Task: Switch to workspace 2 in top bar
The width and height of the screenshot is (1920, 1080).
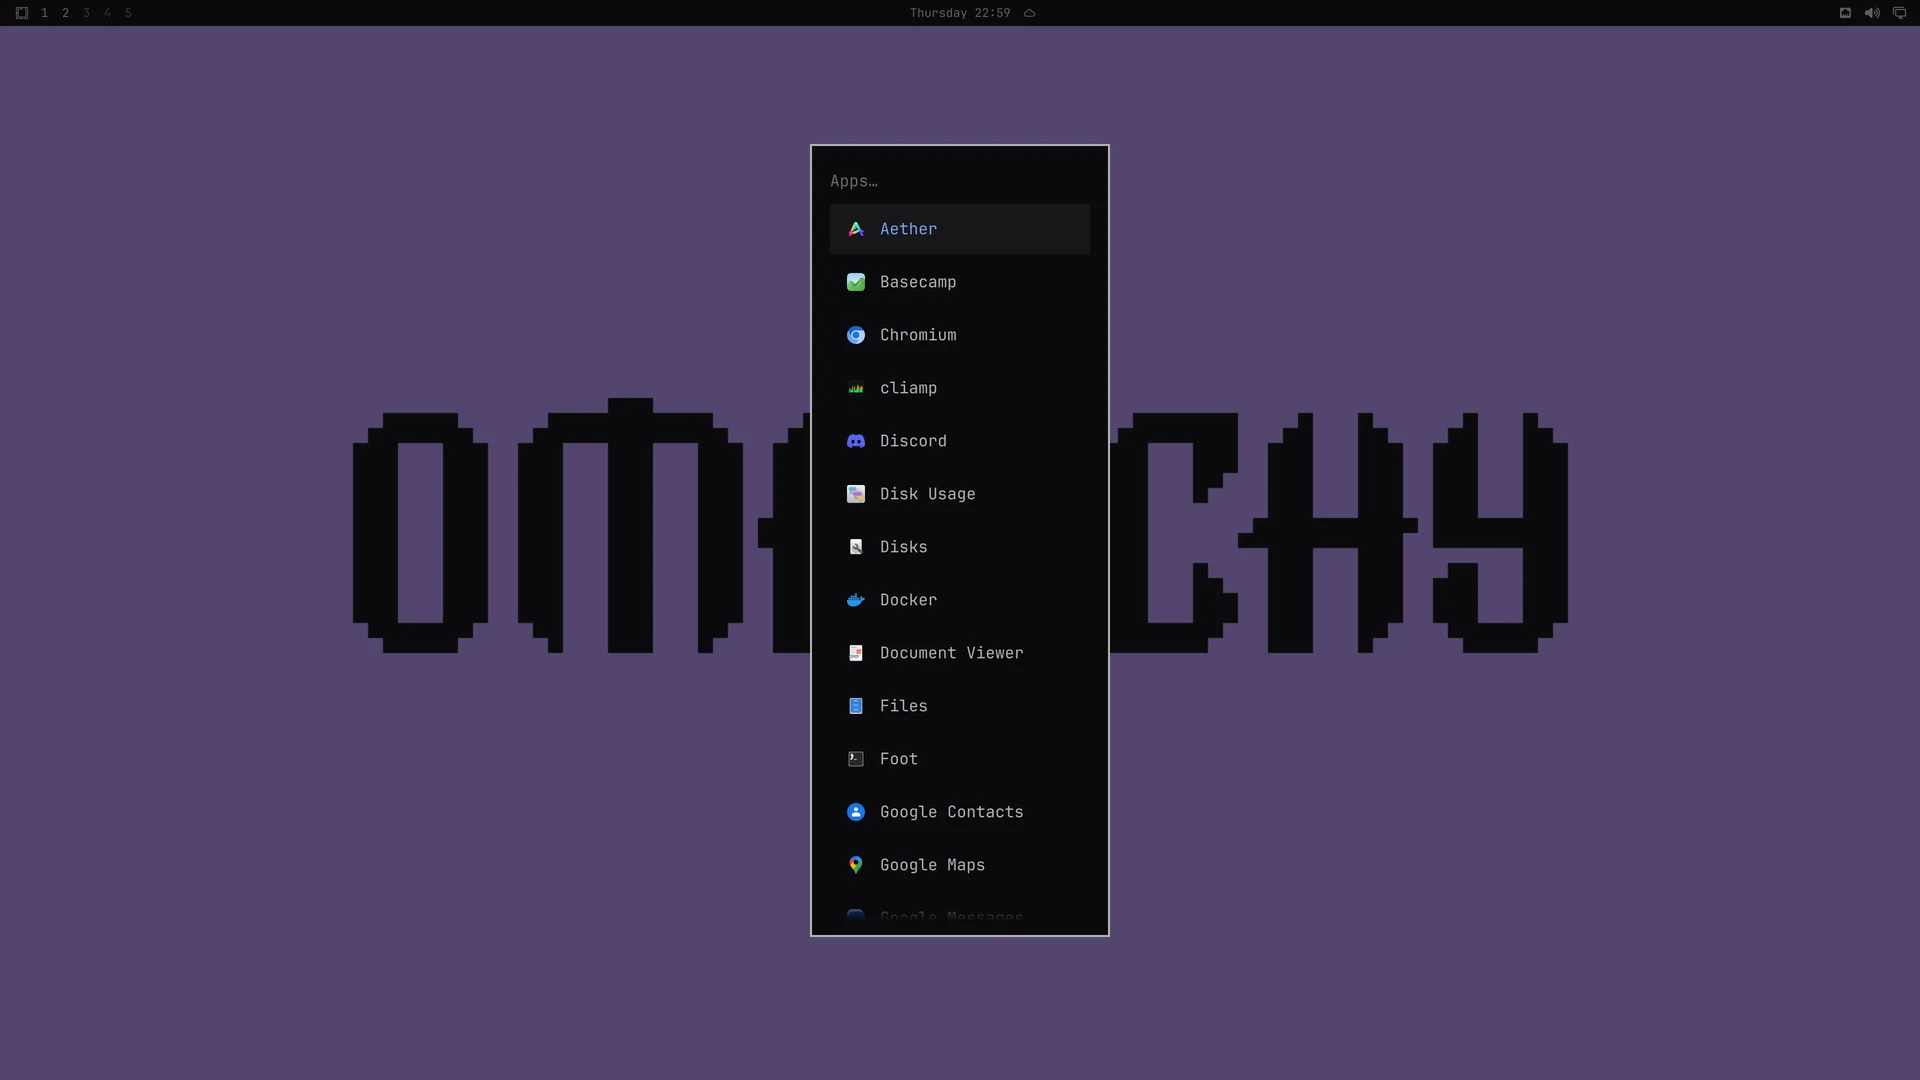Action: tap(65, 13)
